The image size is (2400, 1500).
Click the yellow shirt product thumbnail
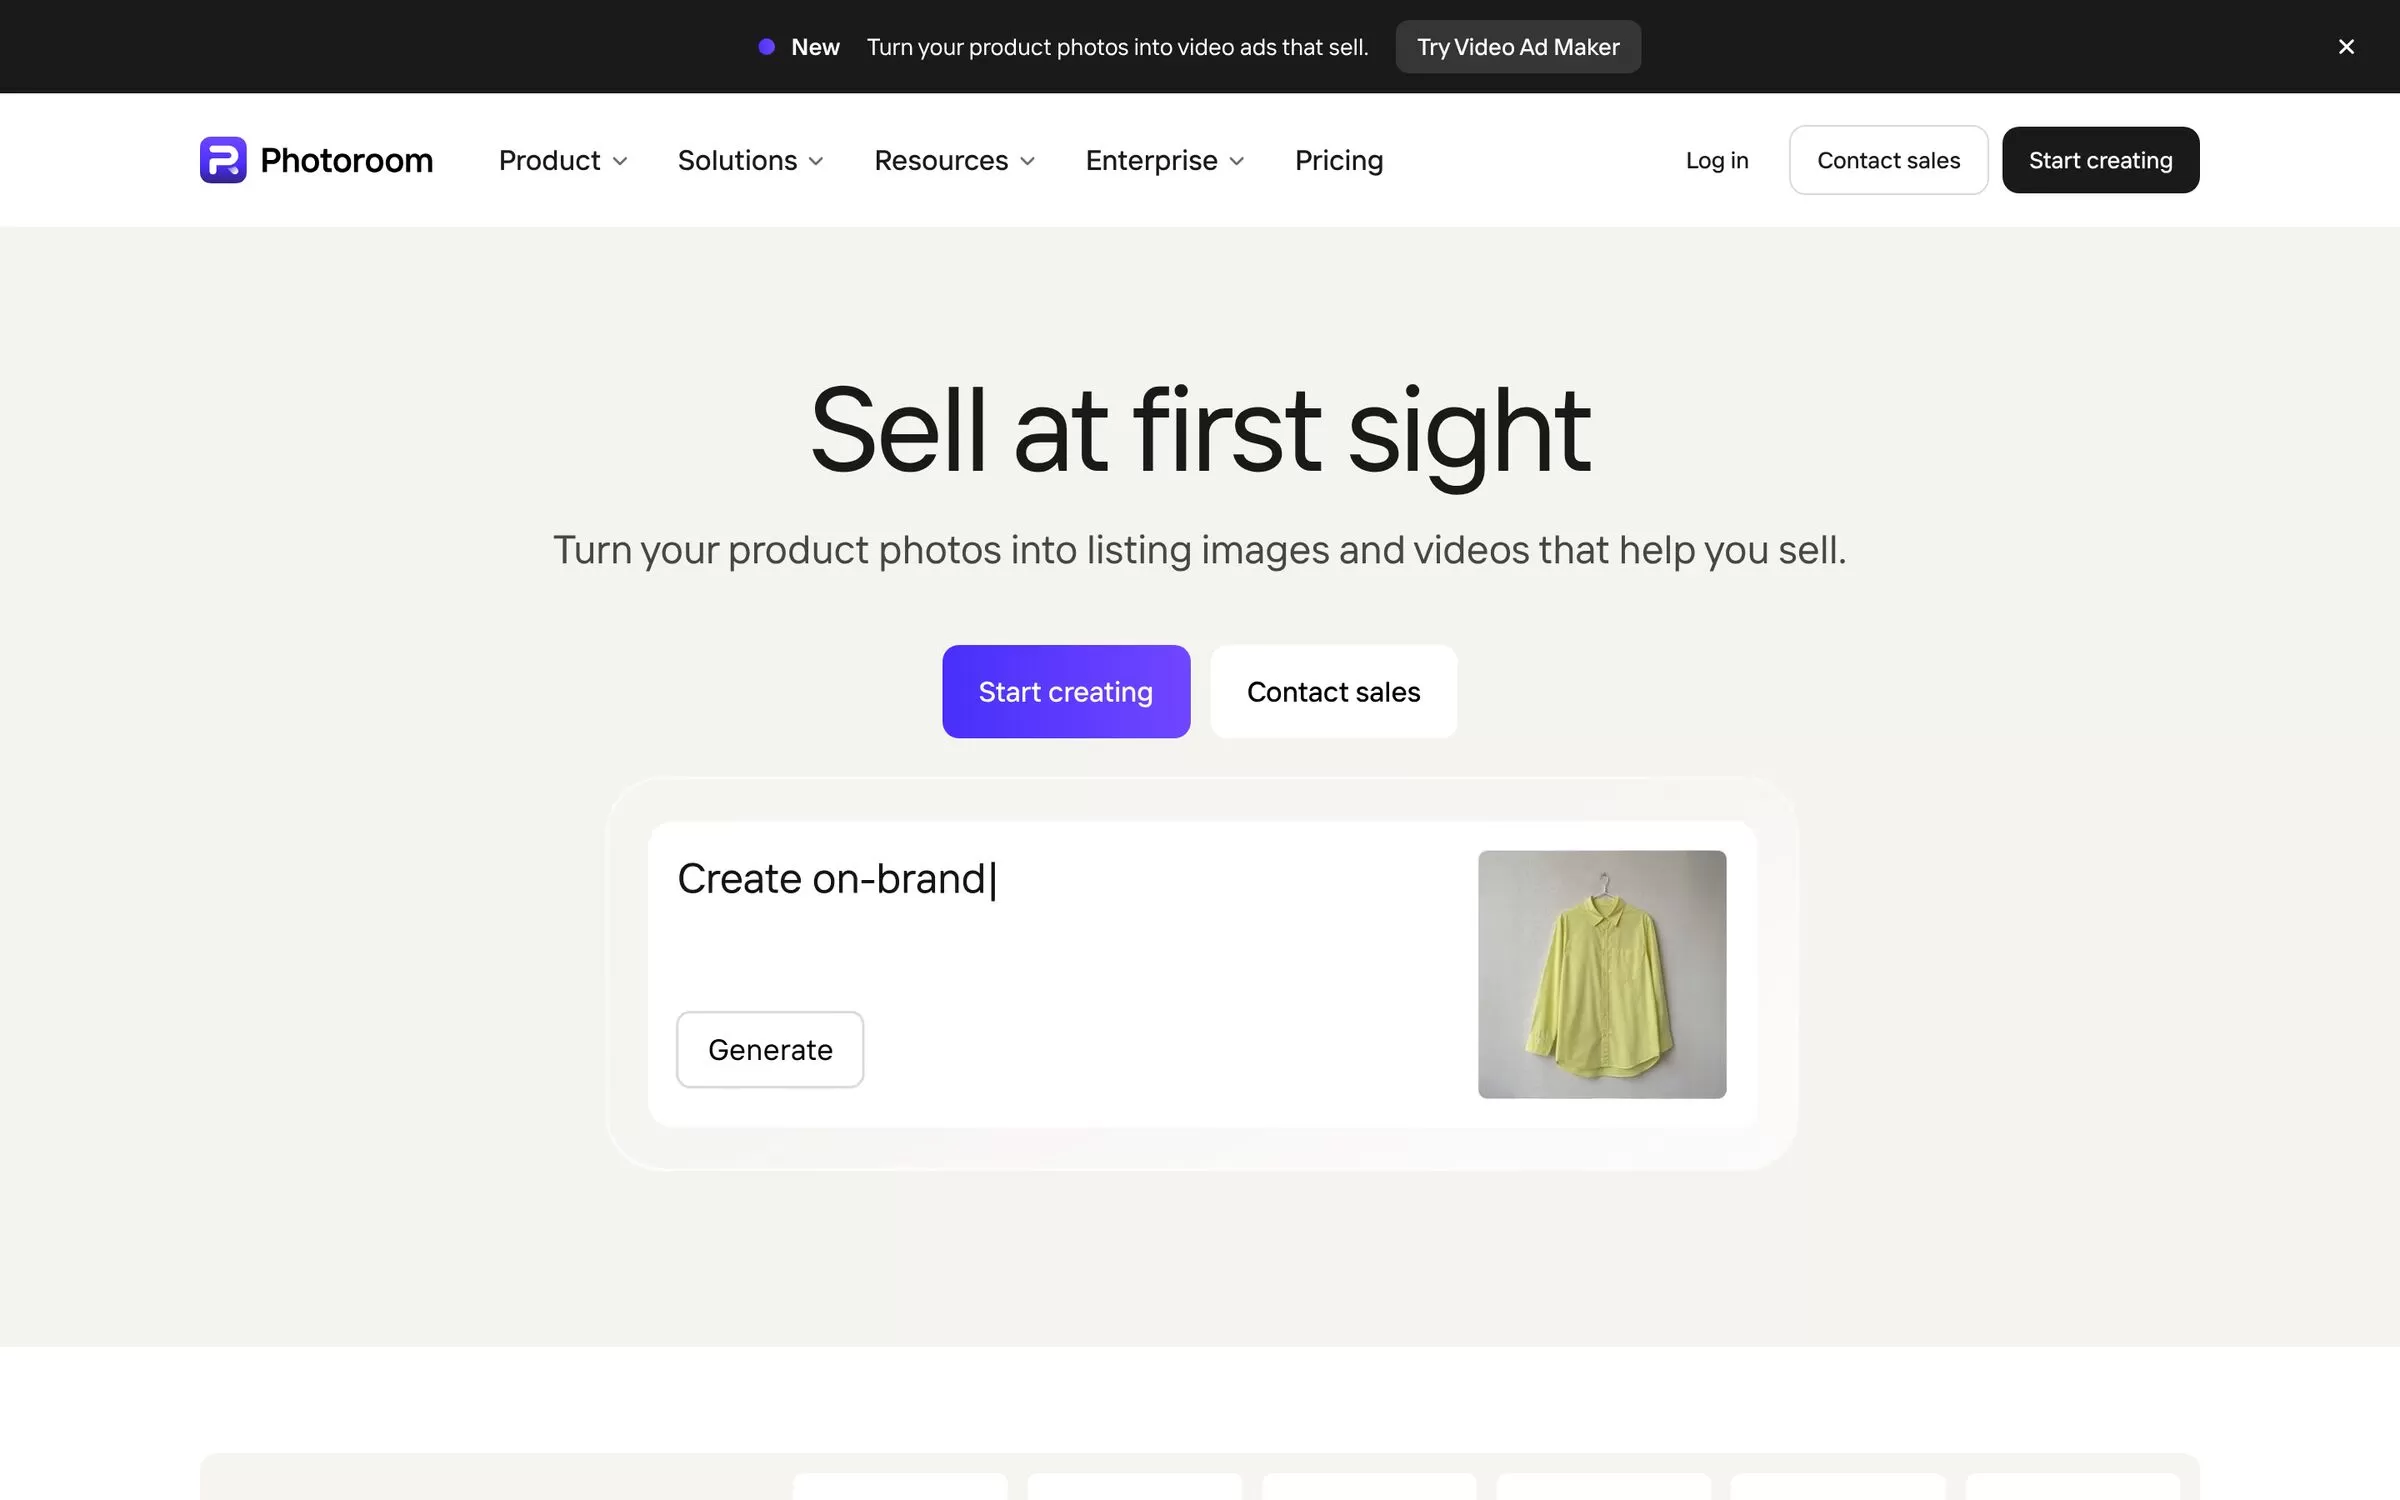(1602, 974)
